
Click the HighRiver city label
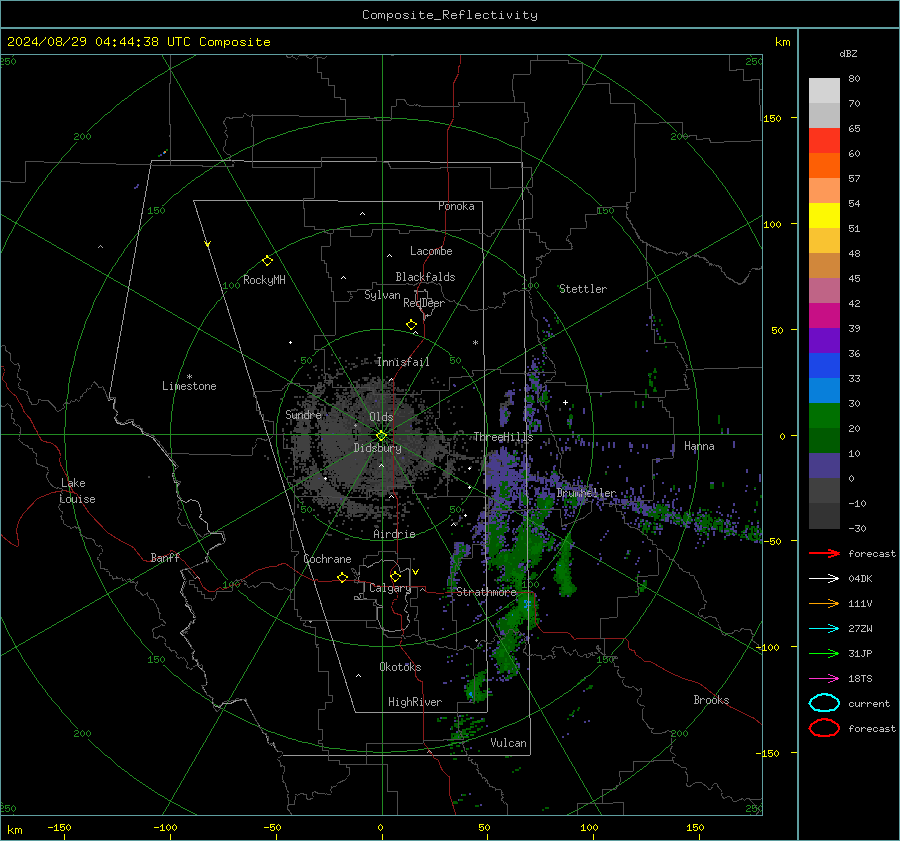click(x=415, y=702)
